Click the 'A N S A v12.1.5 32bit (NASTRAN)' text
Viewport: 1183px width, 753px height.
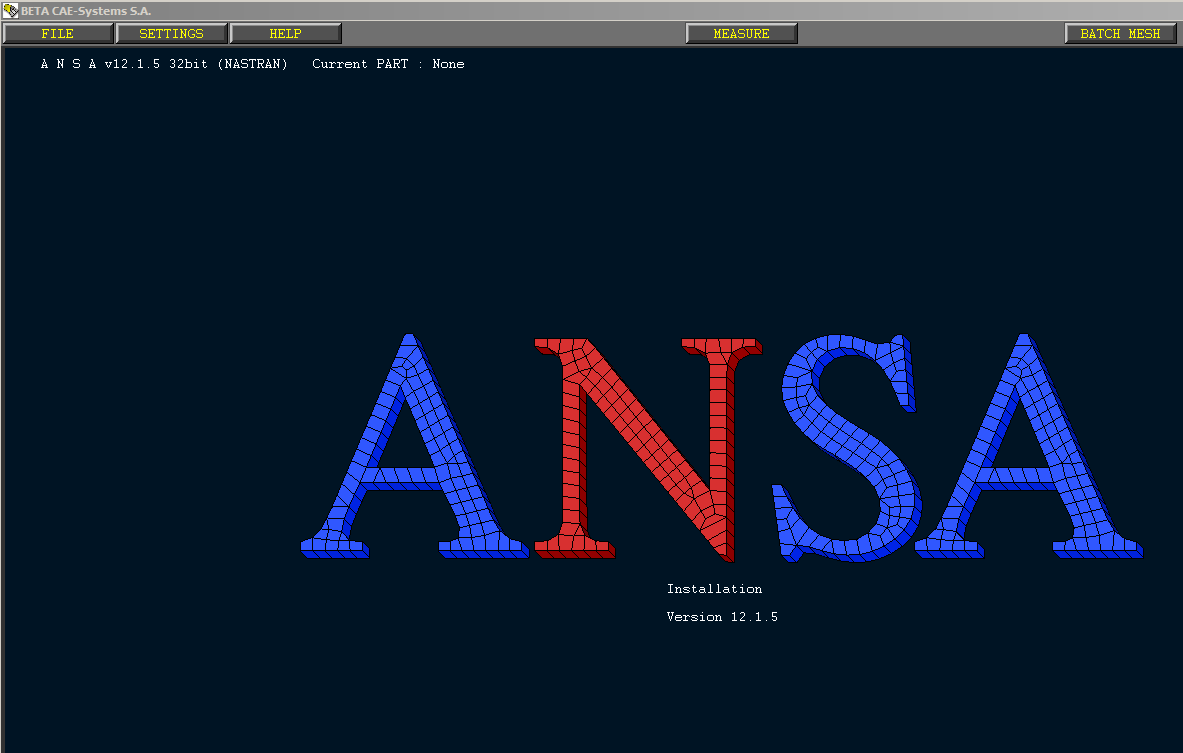pyautogui.click(x=164, y=64)
